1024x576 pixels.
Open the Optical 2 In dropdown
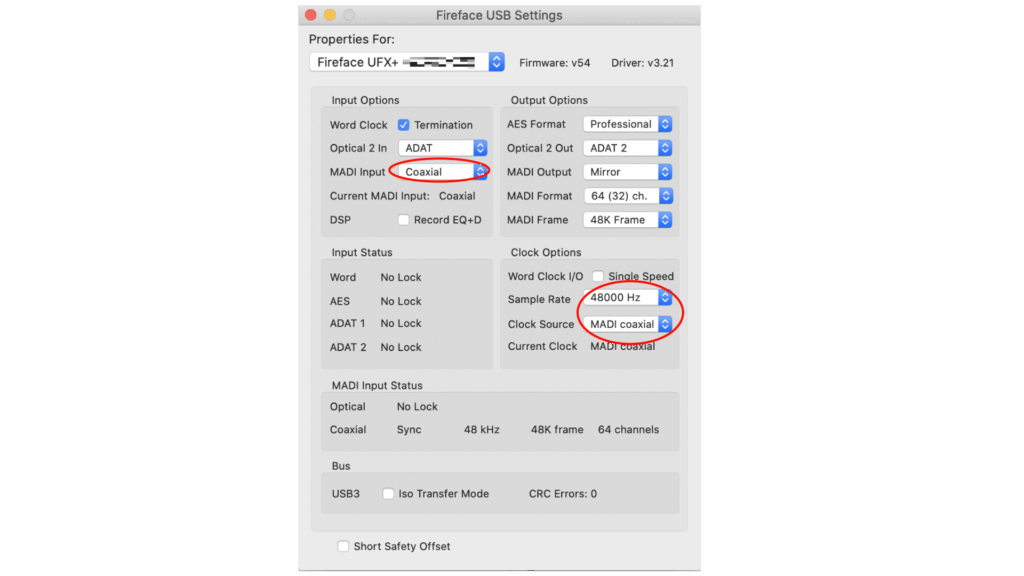pyautogui.click(x=446, y=148)
